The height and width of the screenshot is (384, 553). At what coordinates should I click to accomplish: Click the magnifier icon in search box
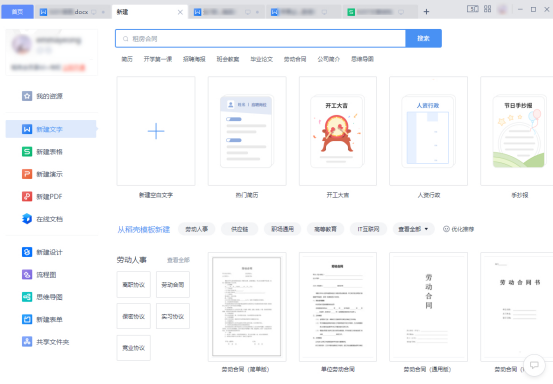(126, 38)
